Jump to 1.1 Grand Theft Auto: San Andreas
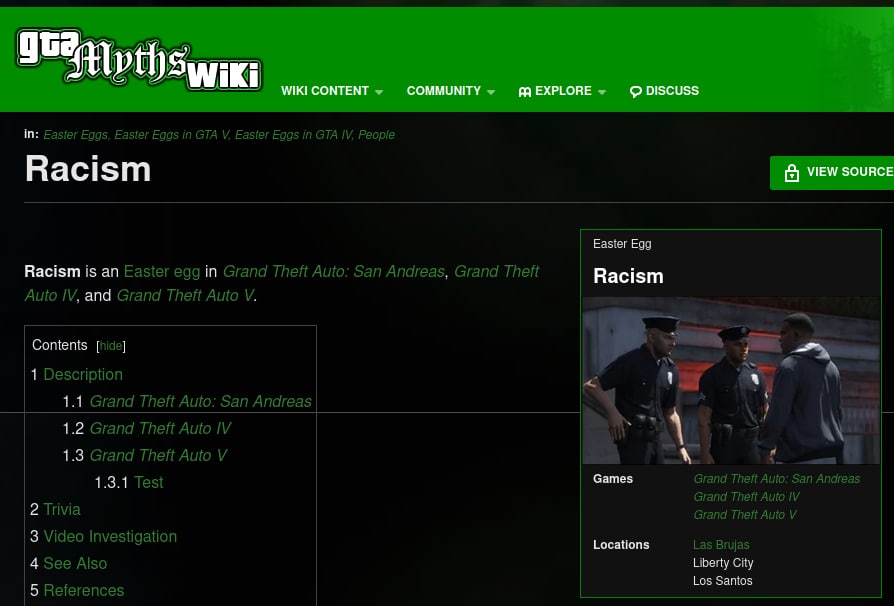The image size is (894, 606). click(x=201, y=401)
